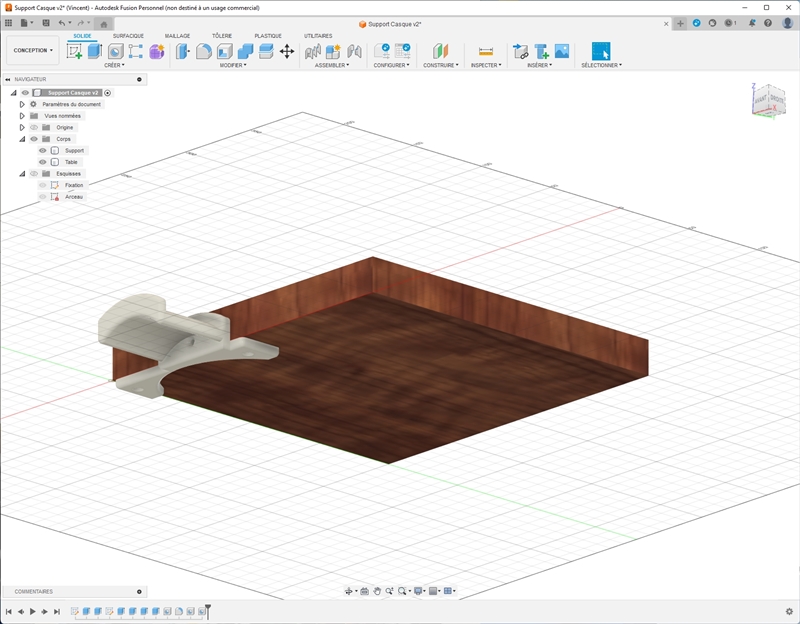Screen dimensions: 800x624
Task: Open the INSÉRER menu
Action: [539, 65]
